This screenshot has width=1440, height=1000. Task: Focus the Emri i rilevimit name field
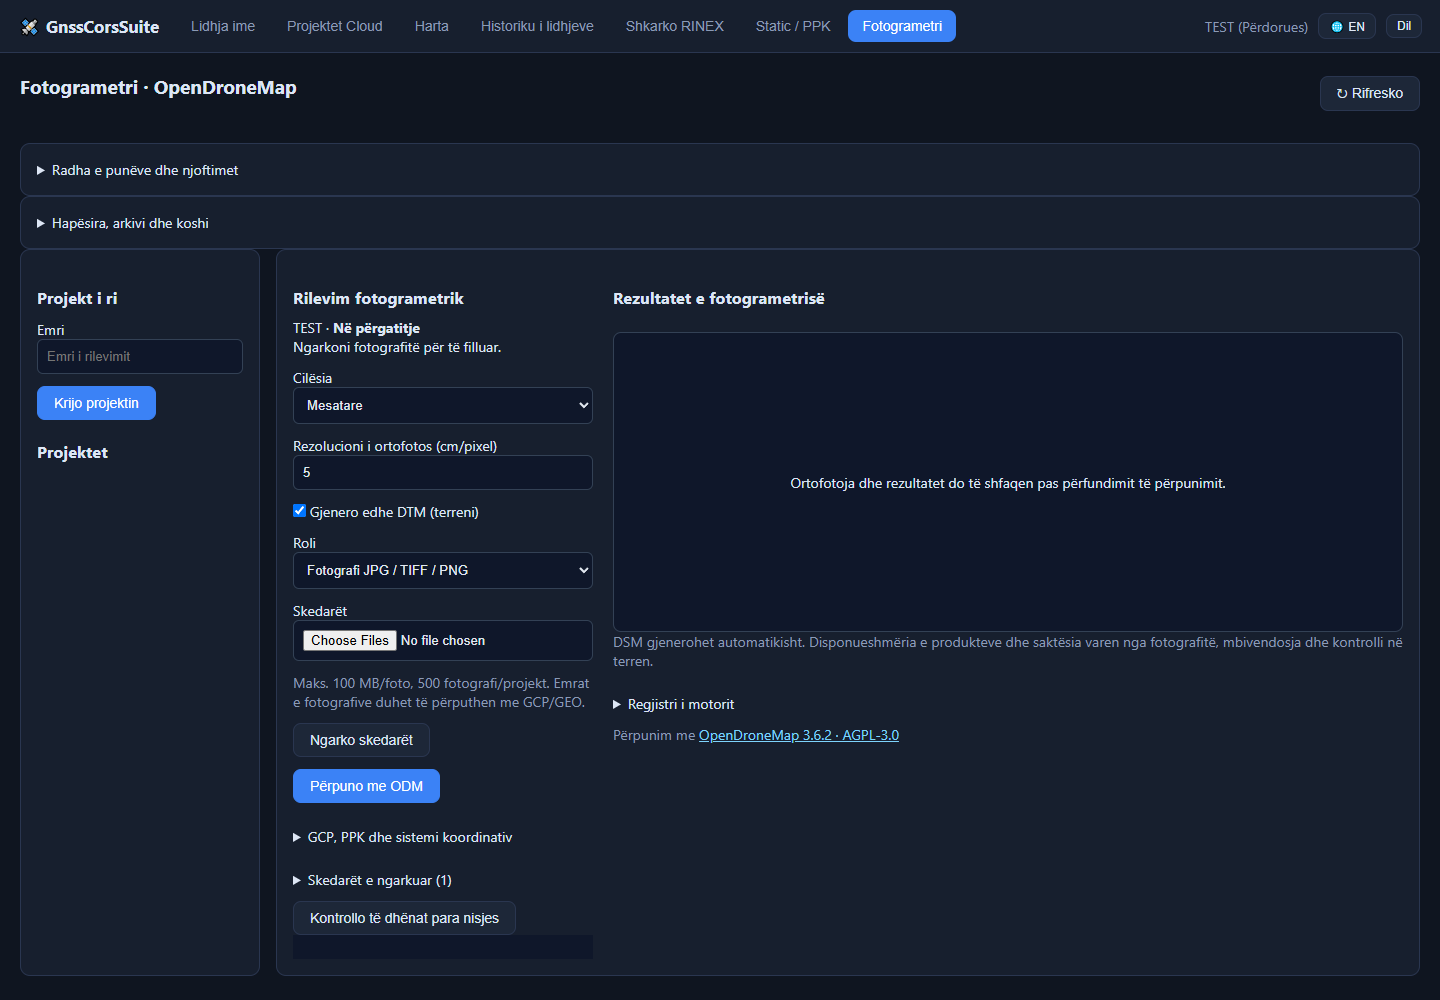coord(140,356)
